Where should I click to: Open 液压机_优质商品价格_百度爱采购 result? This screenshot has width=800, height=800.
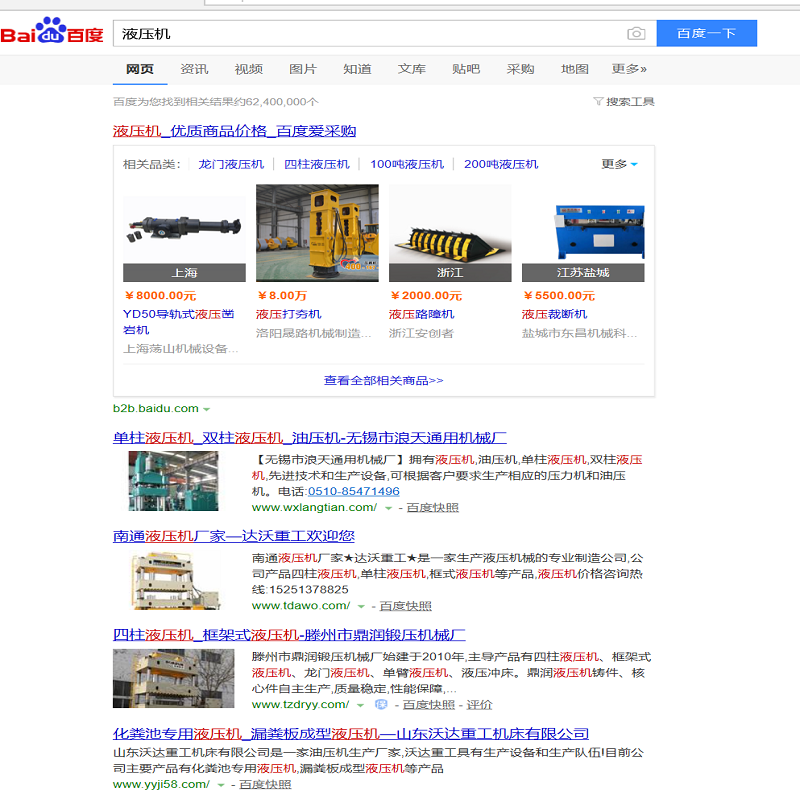(234, 131)
